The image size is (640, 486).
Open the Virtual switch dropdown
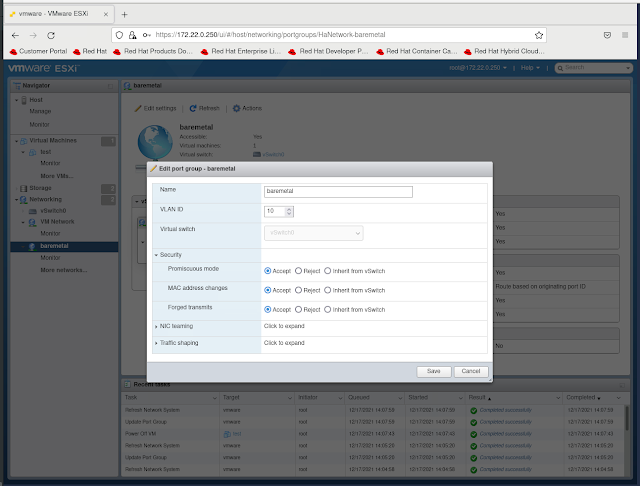point(313,233)
